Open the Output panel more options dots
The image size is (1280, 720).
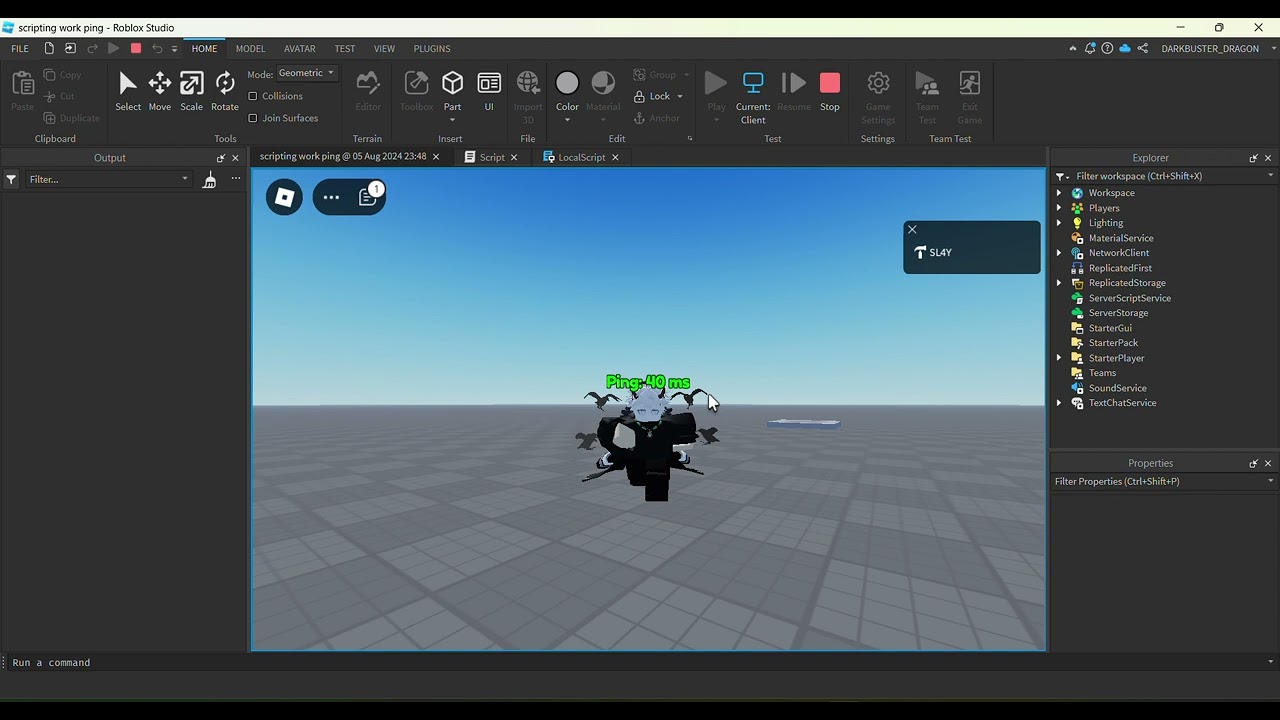click(236, 179)
